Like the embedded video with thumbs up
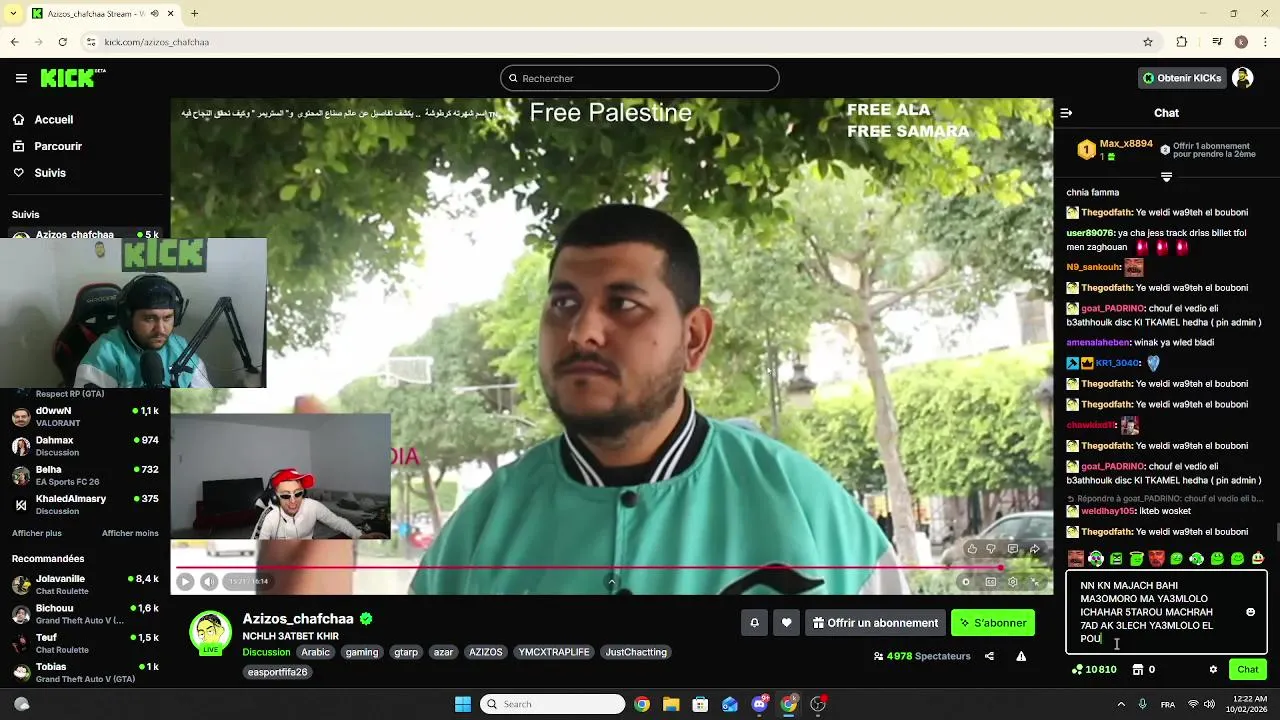Screen dimensions: 1280x720 click(972, 549)
